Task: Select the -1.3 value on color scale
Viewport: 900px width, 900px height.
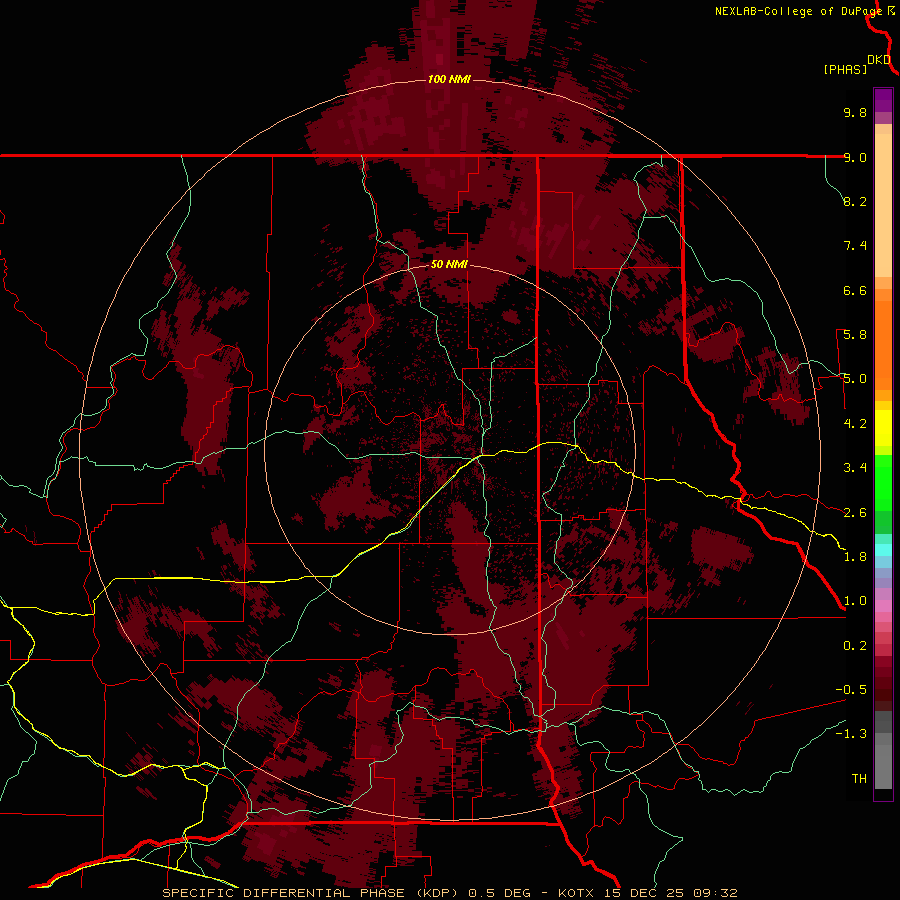Action: tap(851, 734)
